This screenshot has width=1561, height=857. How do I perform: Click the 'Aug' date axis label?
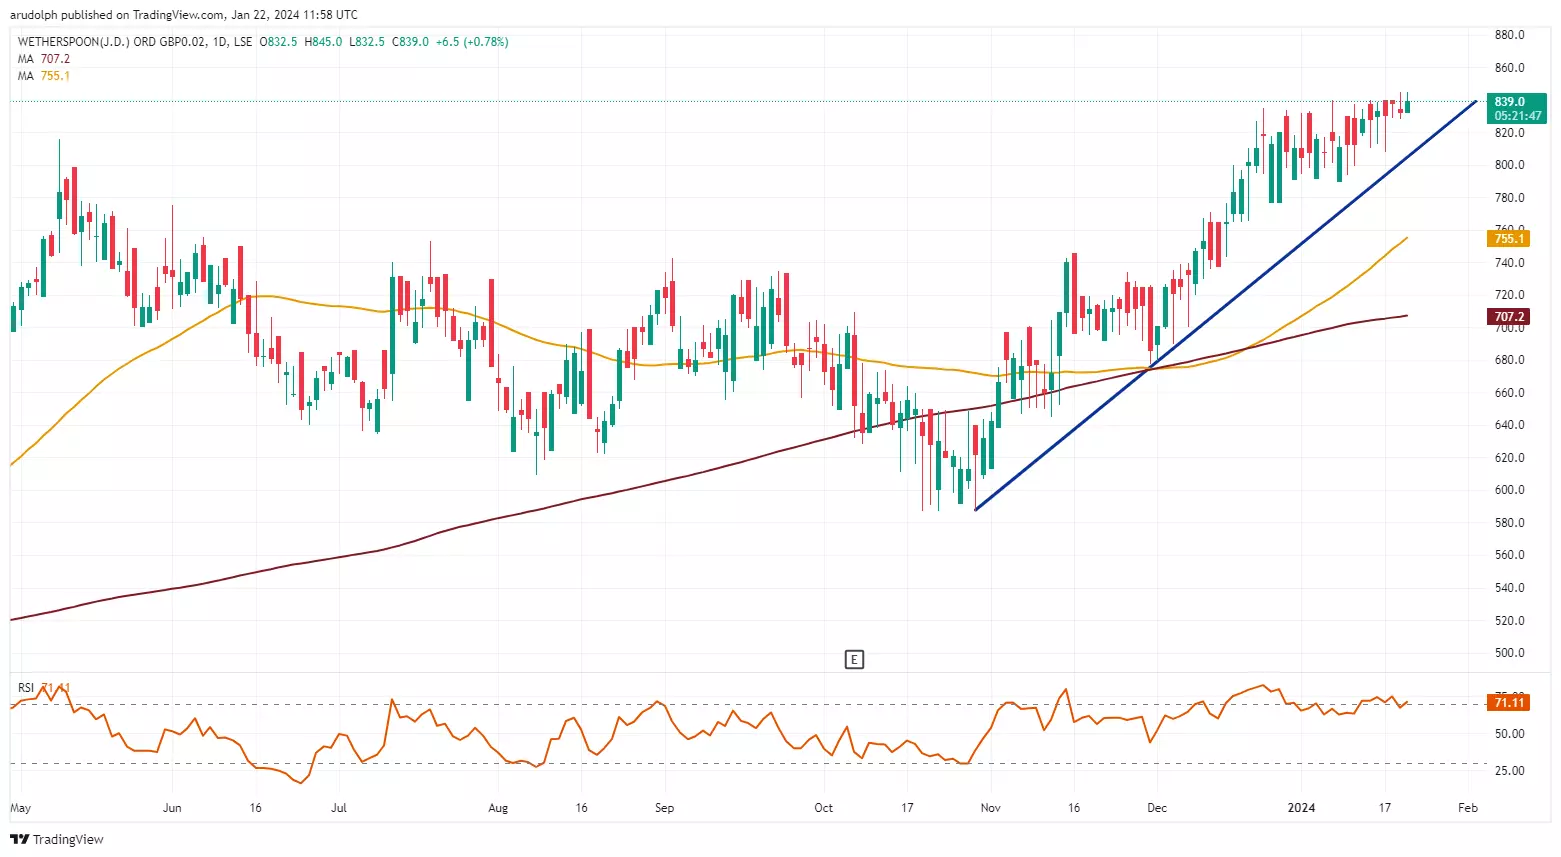tap(498, 808)
